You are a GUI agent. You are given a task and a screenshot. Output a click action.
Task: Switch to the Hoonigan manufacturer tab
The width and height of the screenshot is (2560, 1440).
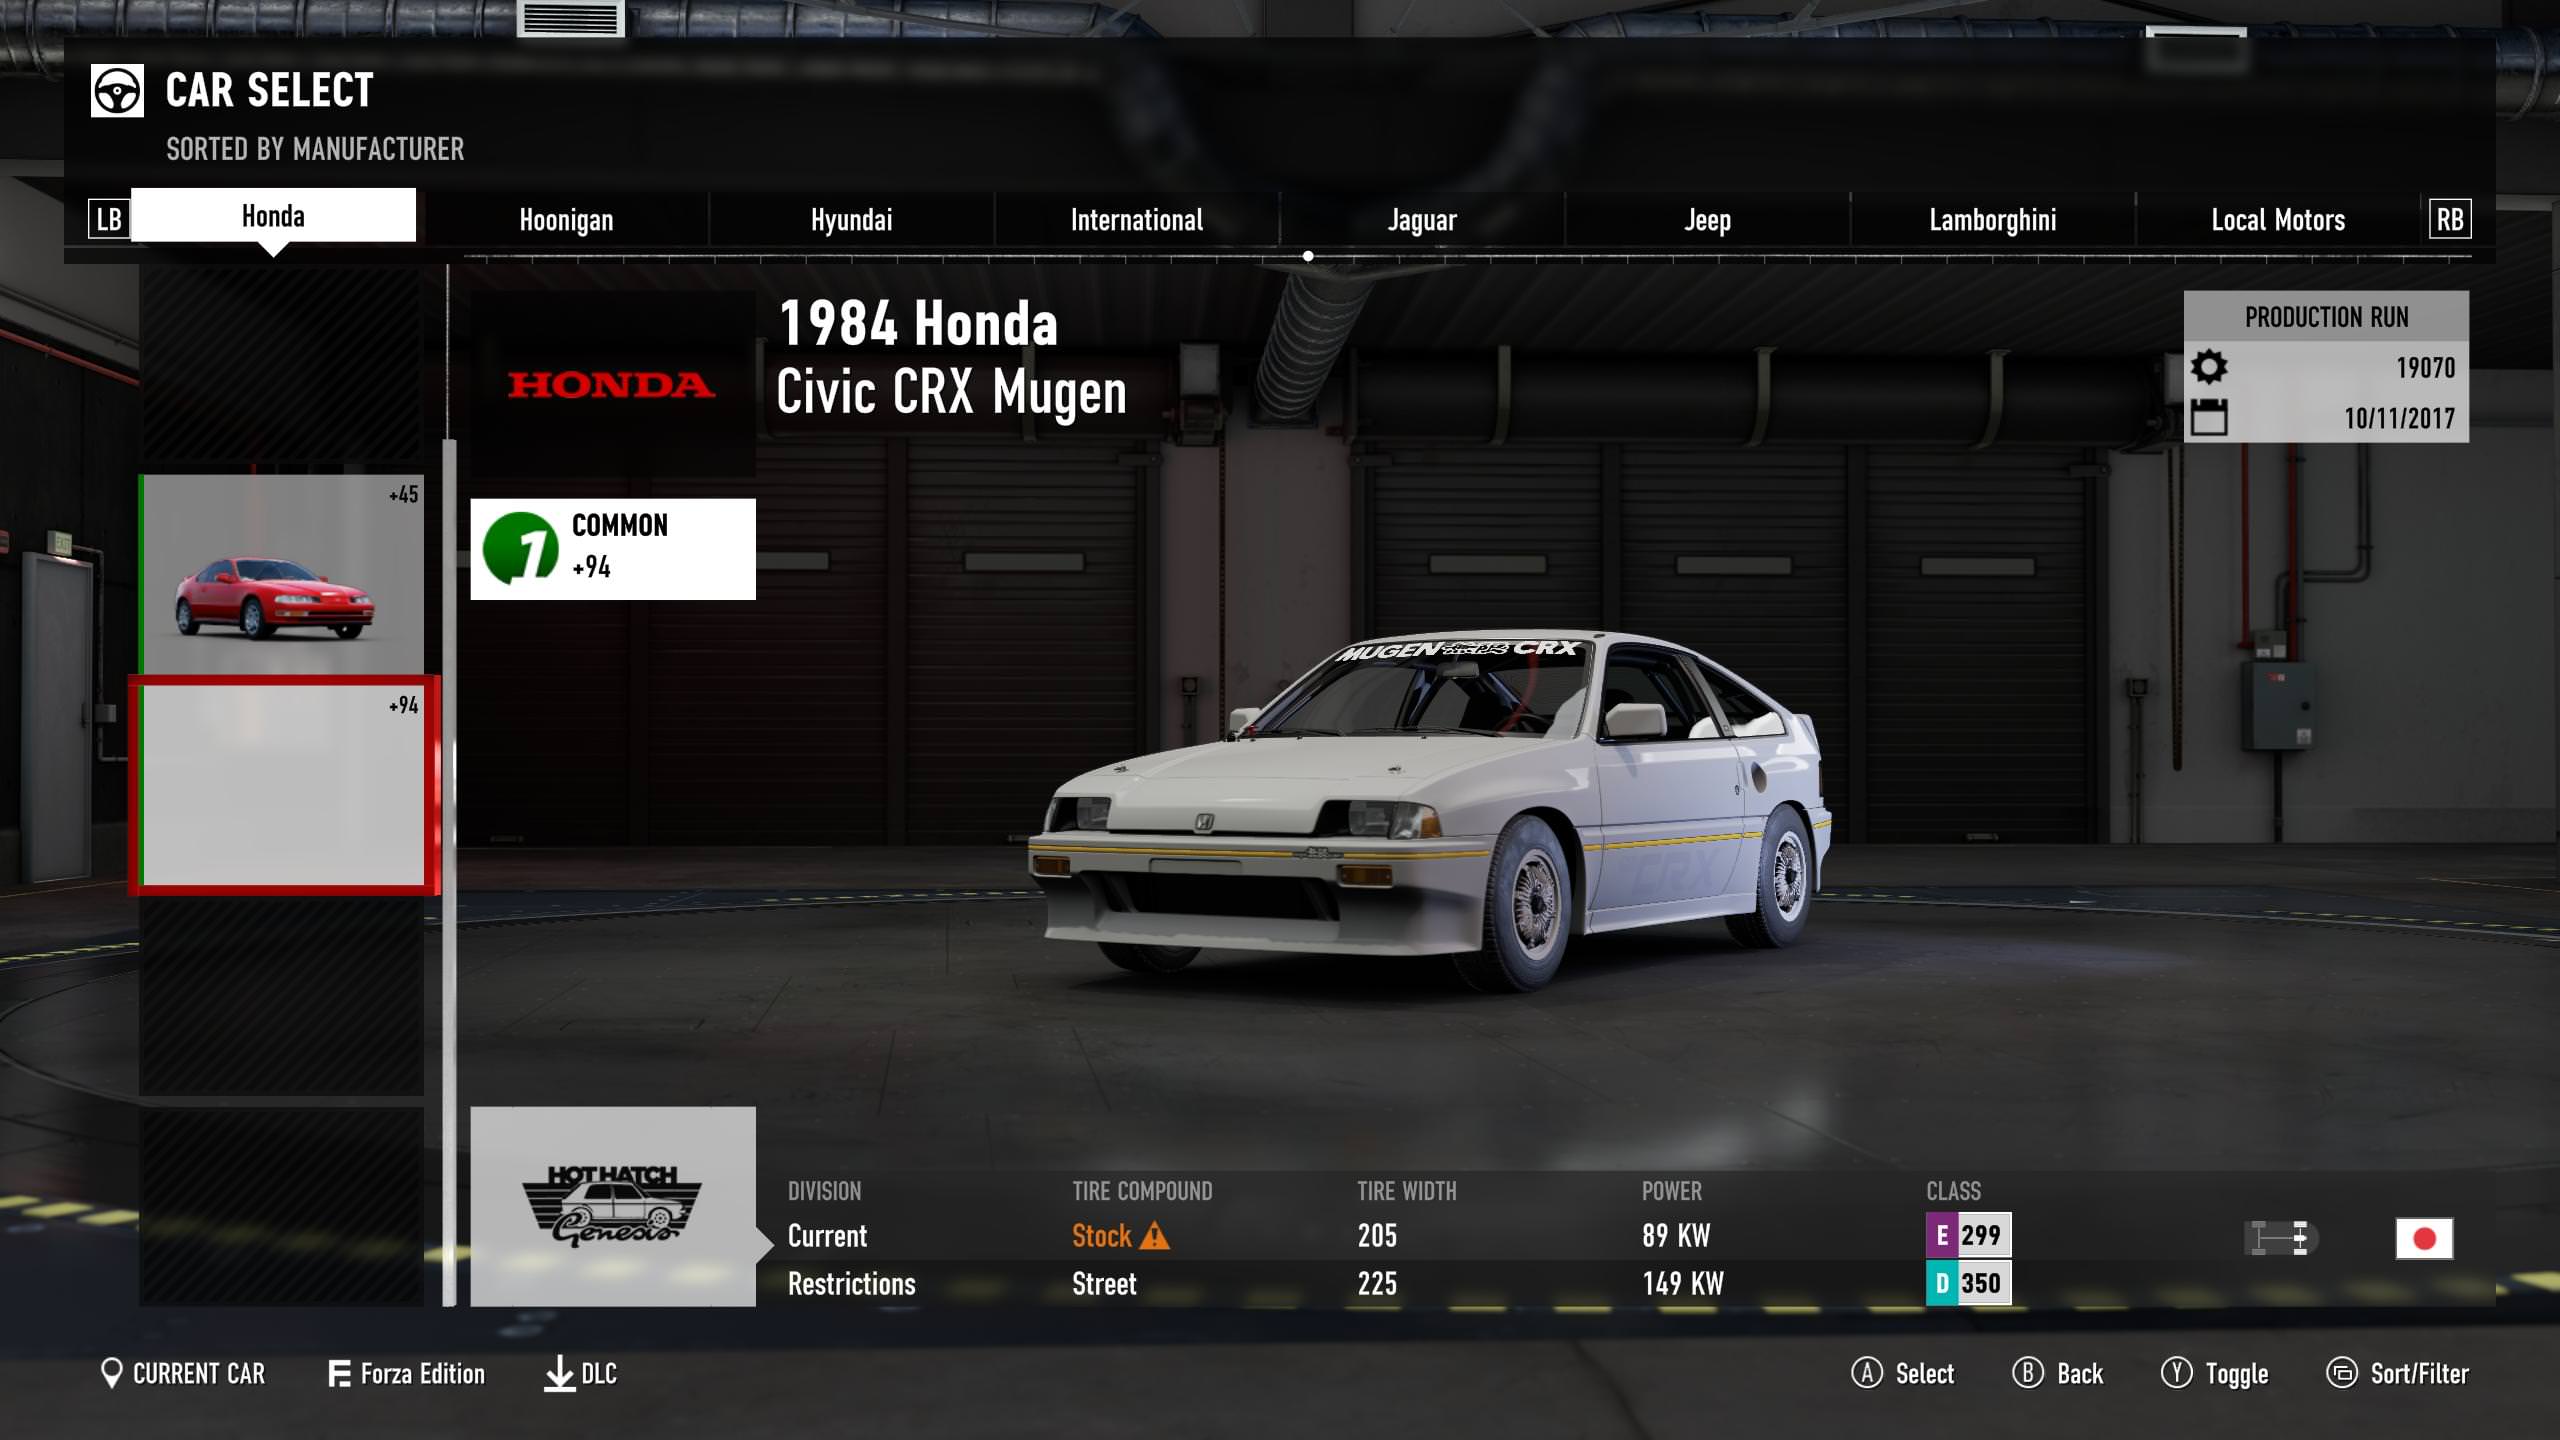pos(566,220)
